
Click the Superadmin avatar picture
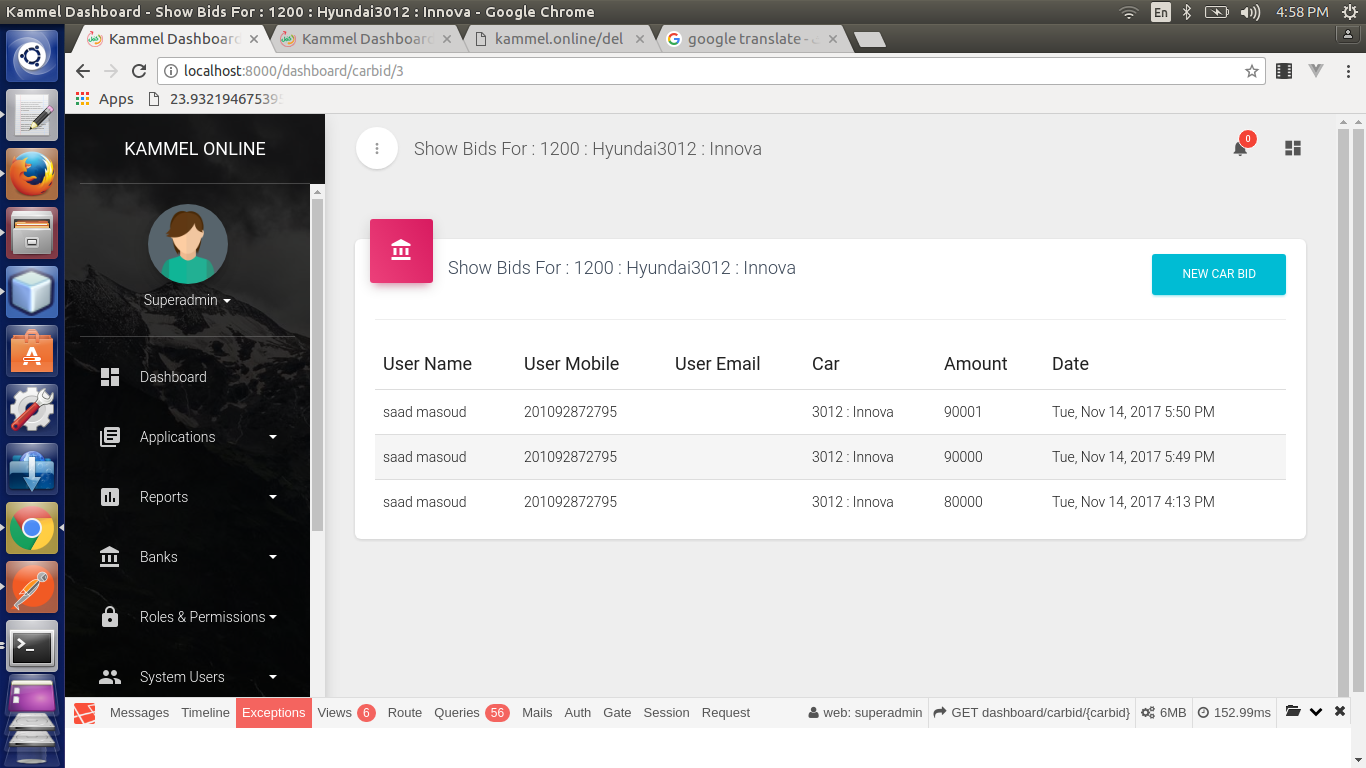coord(188,244)
